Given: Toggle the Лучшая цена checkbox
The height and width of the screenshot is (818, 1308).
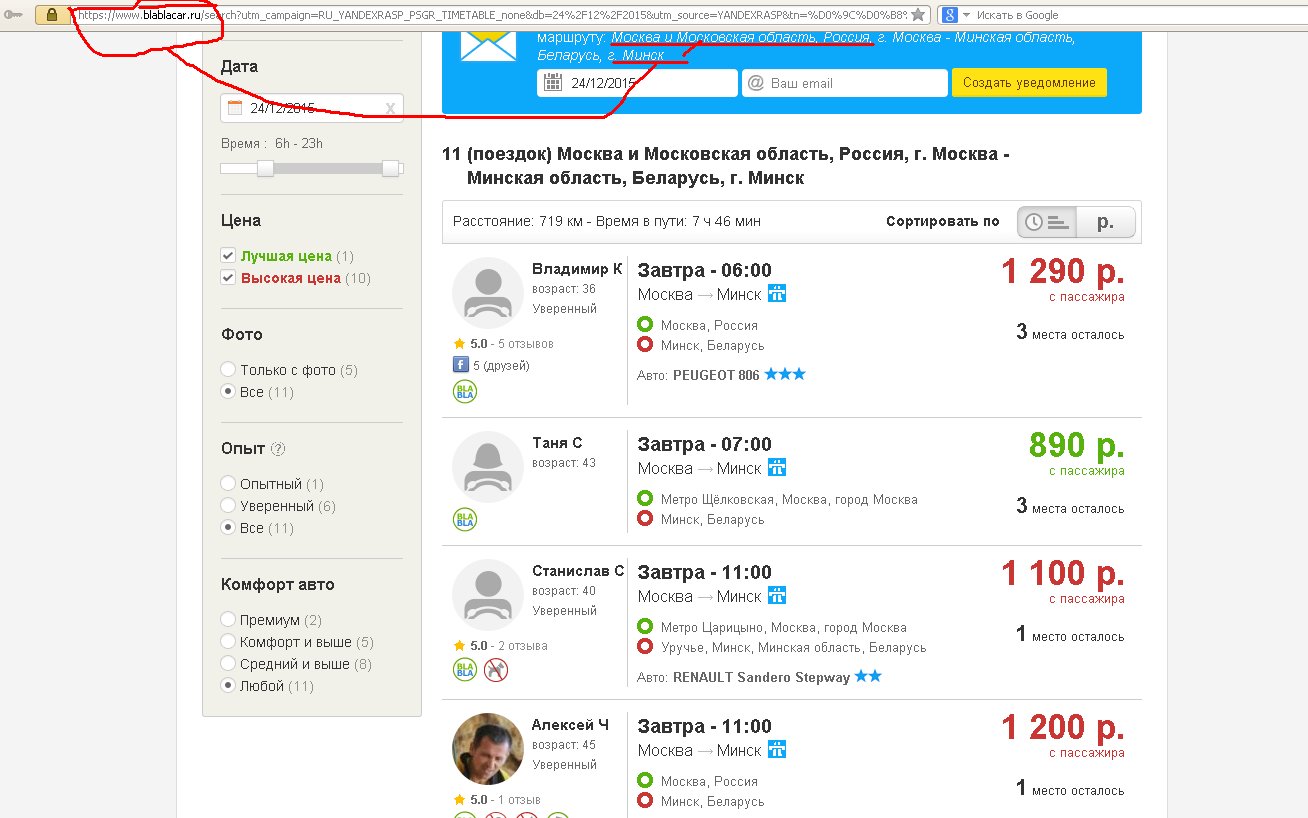Looking at the screenshot, I should pyautogui.click(x=228, y=256).
